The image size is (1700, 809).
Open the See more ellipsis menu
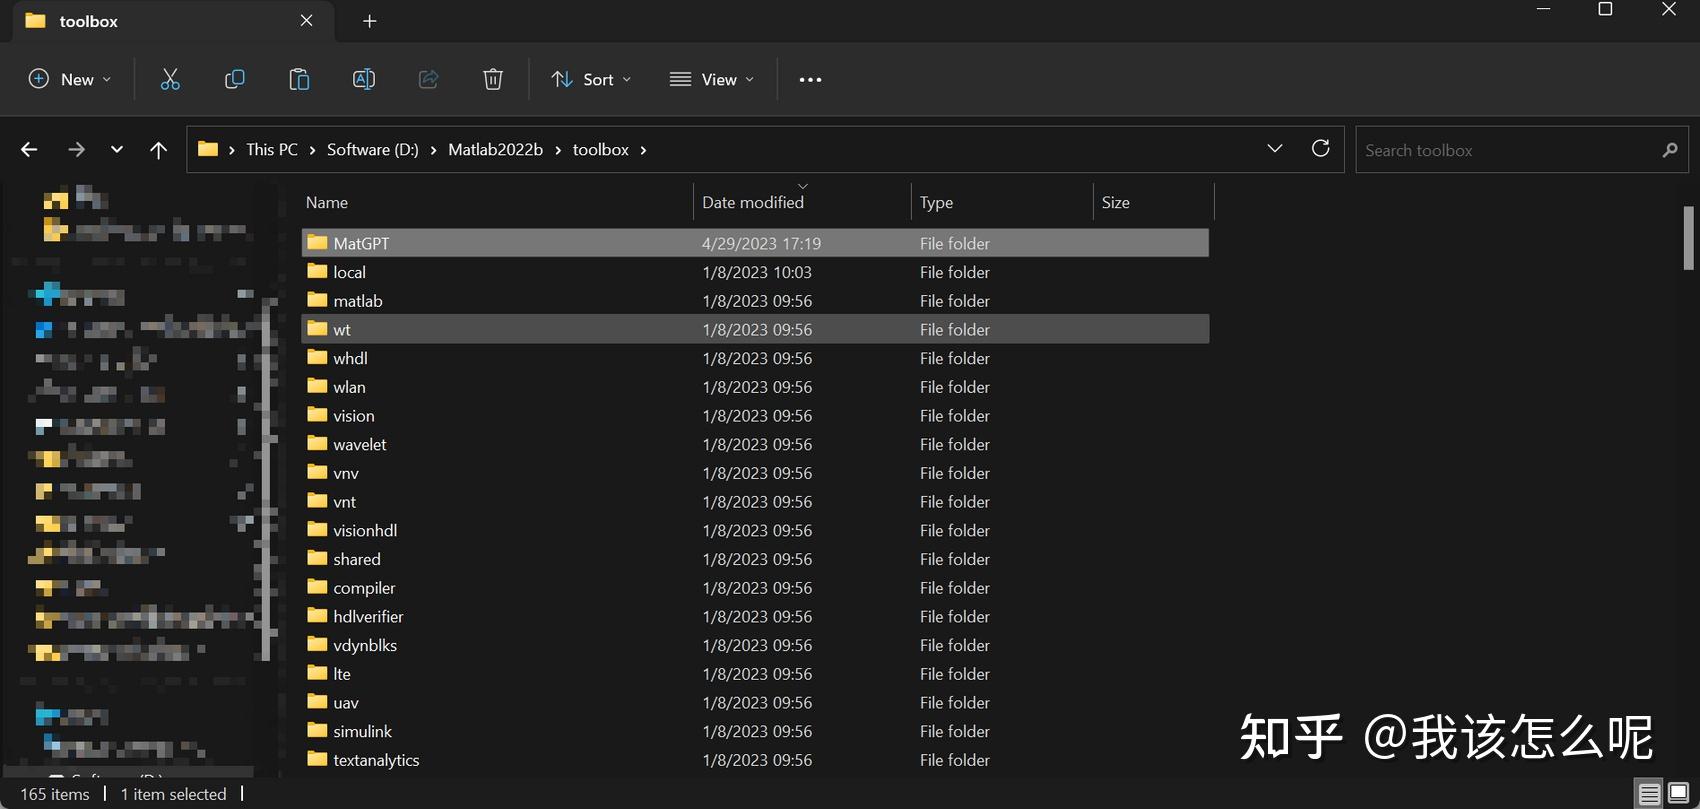point(810,80)
